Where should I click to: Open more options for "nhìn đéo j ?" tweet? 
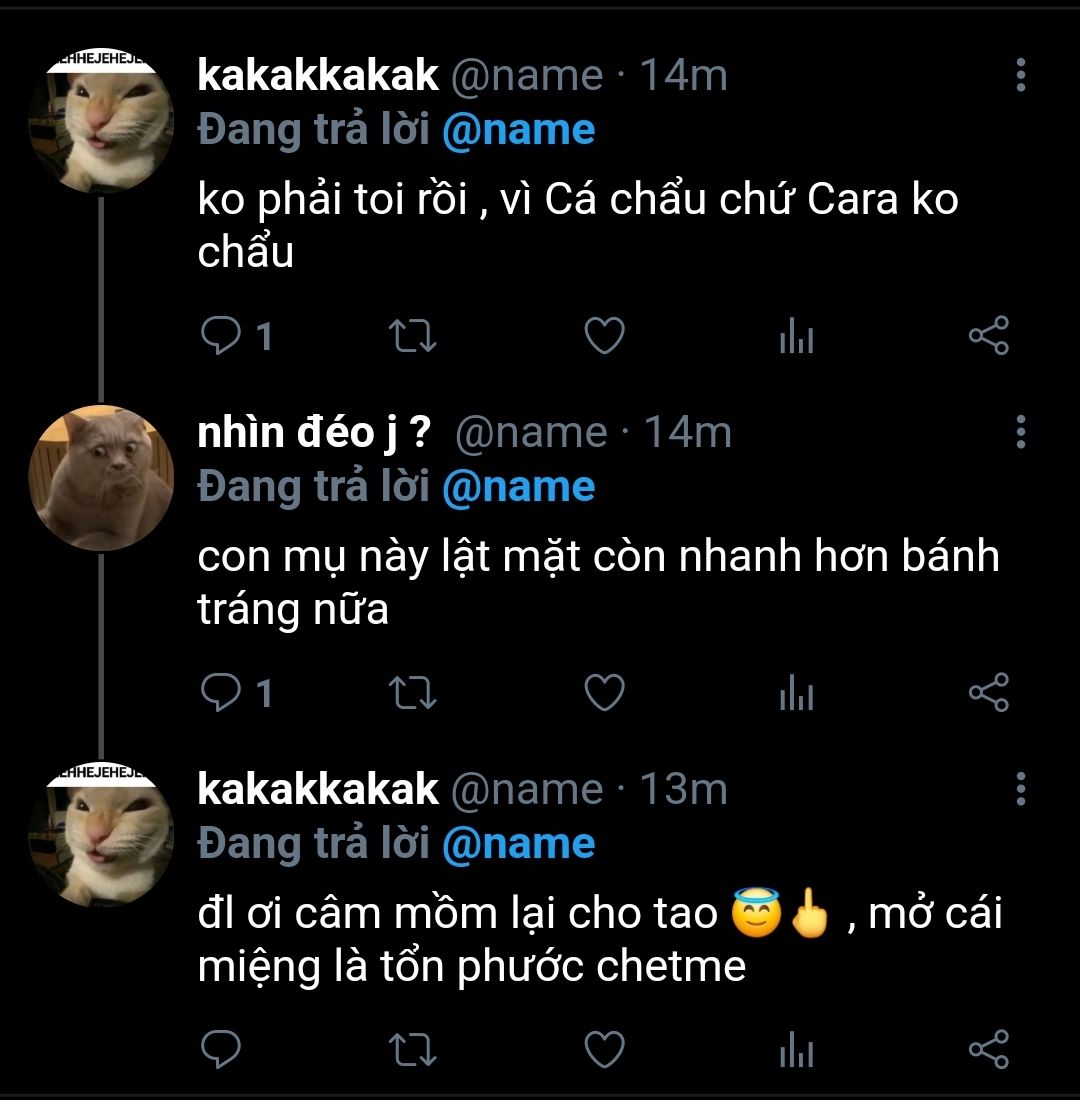coord(1020,431)
